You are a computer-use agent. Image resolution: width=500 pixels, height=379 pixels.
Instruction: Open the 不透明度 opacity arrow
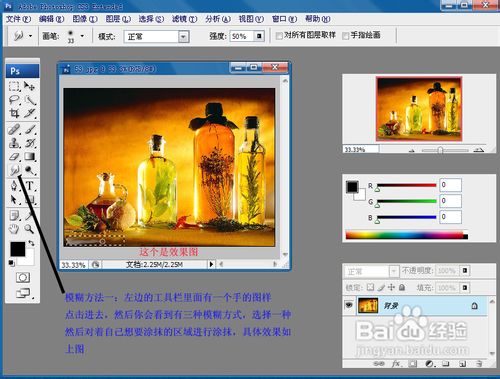[x=465, y=271]
